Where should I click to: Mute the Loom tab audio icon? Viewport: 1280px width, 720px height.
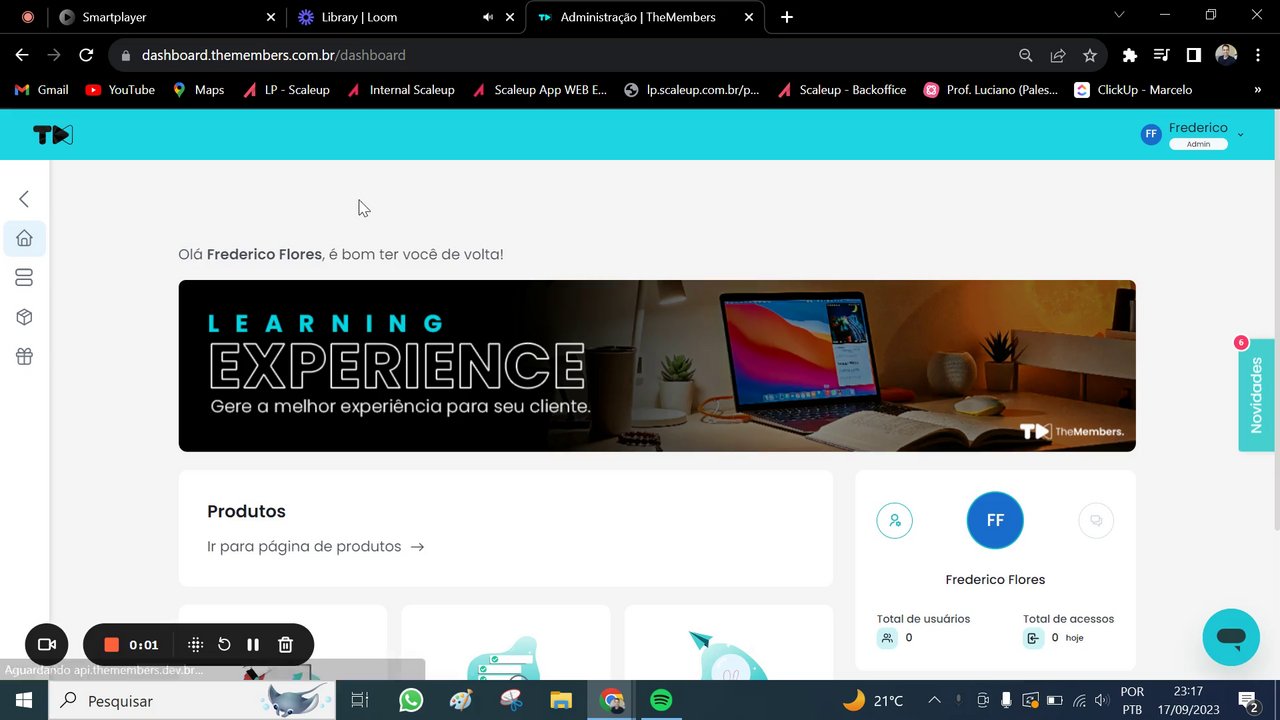coord(488,17)
